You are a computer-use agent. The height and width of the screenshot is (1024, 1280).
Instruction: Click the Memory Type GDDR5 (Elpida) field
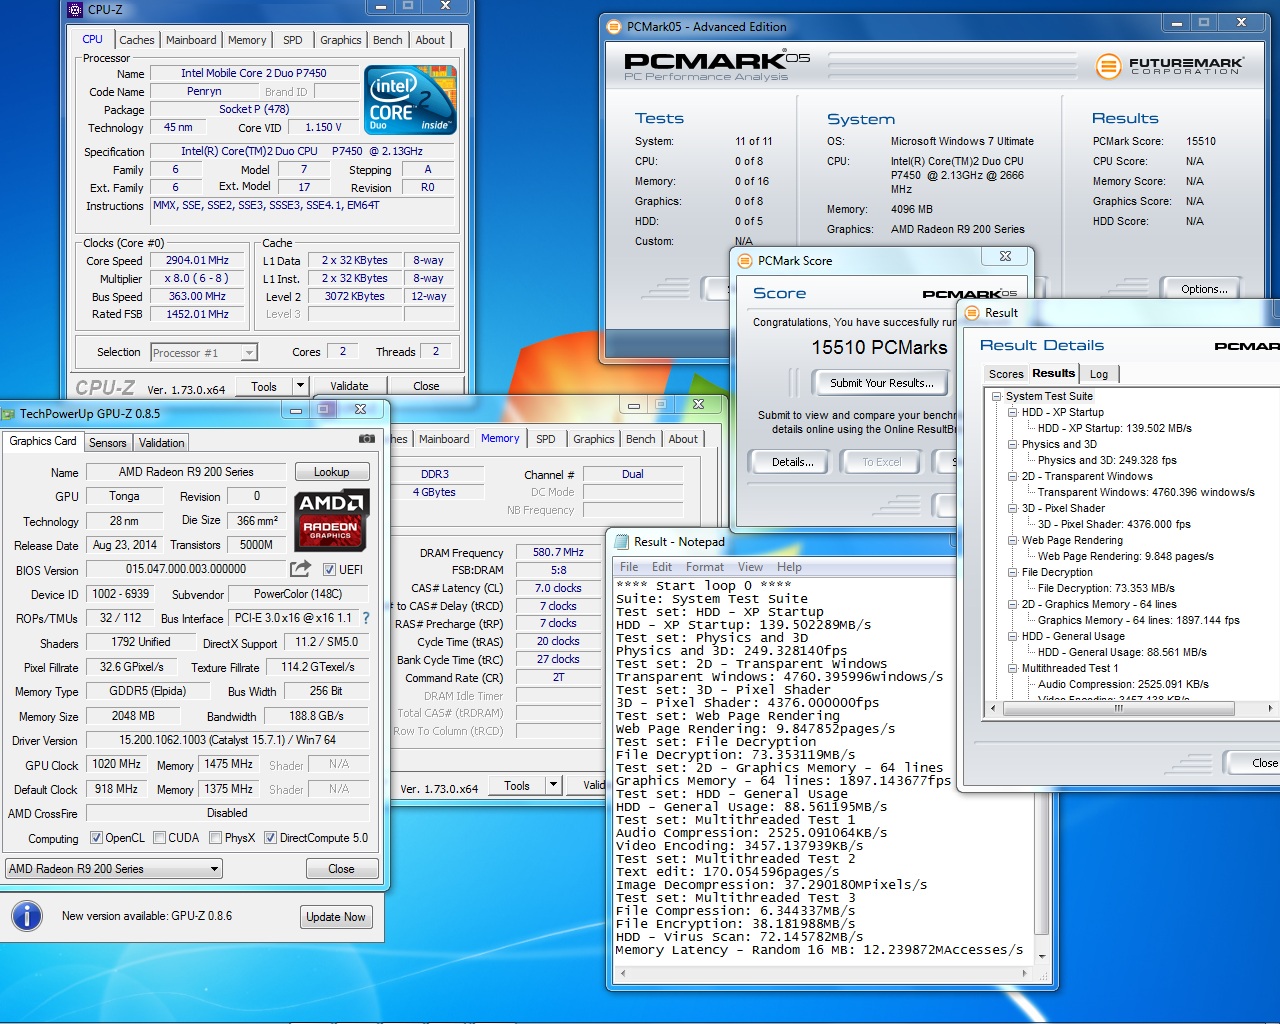click(147, 691)
